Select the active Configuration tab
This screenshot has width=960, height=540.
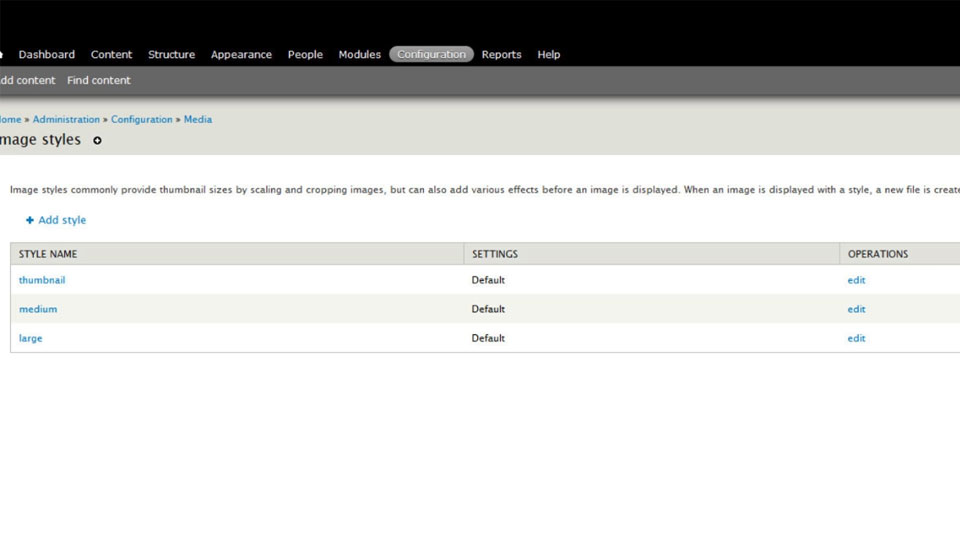(432, 54)
